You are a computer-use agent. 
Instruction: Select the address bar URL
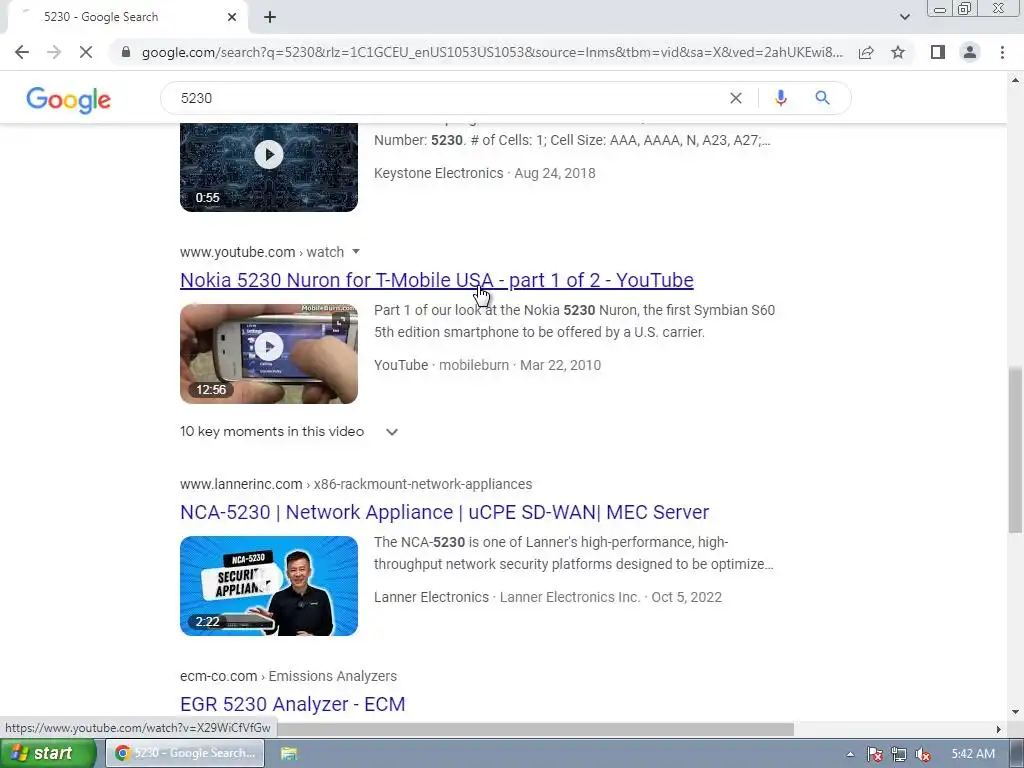(x=492, y=52)
